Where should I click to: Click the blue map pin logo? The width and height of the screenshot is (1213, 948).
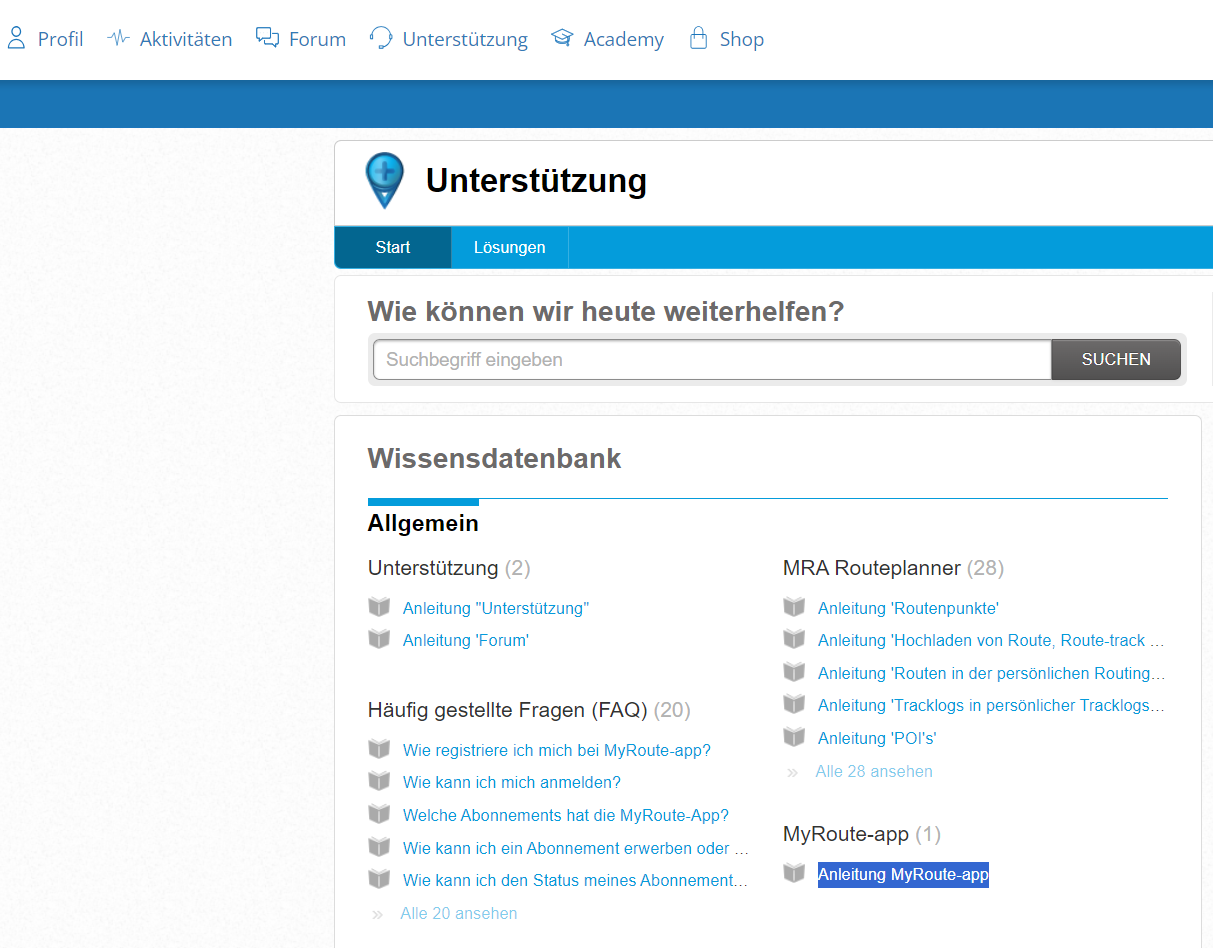click(385, 180)
